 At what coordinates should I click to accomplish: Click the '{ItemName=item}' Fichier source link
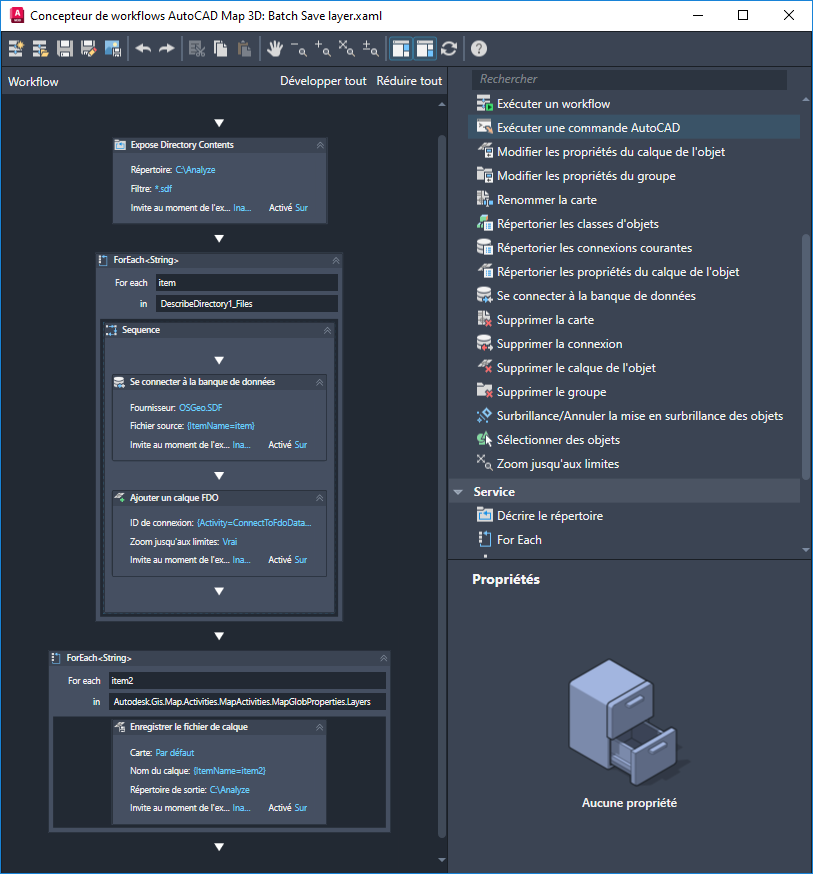pyautogui.click(x=221, y=426)
